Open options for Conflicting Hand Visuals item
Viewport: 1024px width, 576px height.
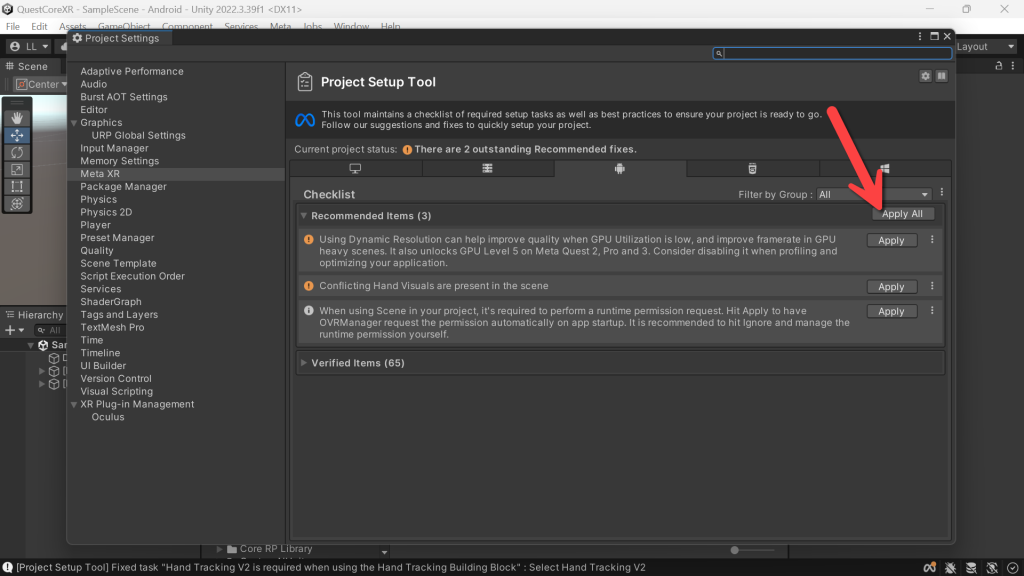932,286
